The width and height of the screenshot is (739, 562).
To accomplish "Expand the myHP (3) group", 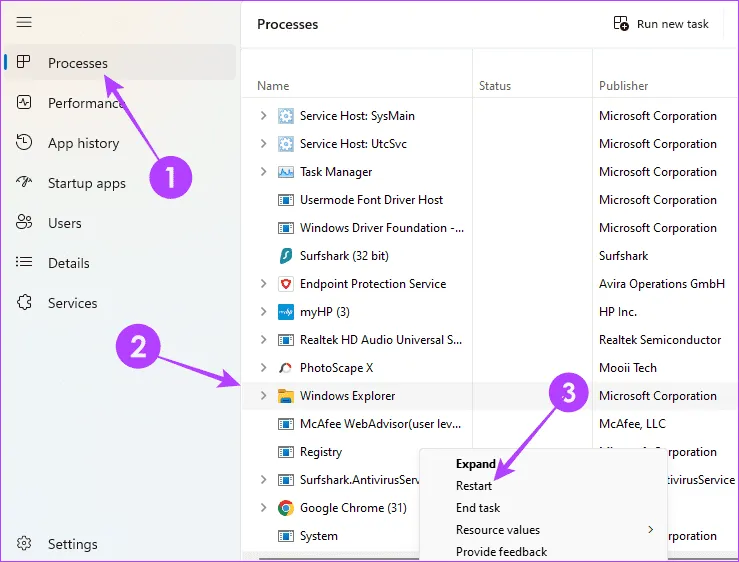I will 263,312.
